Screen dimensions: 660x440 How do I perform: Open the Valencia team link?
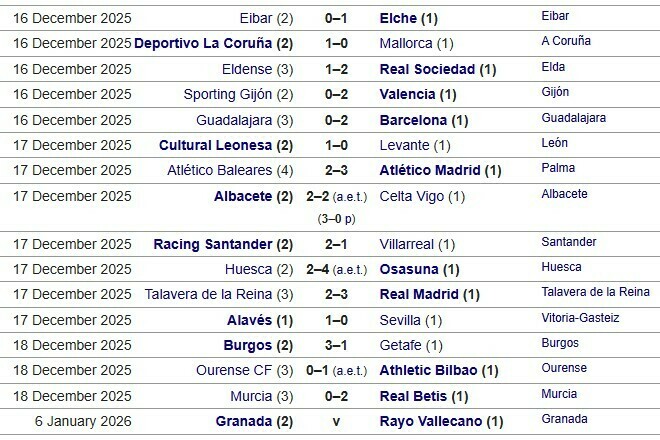[408, 94]
